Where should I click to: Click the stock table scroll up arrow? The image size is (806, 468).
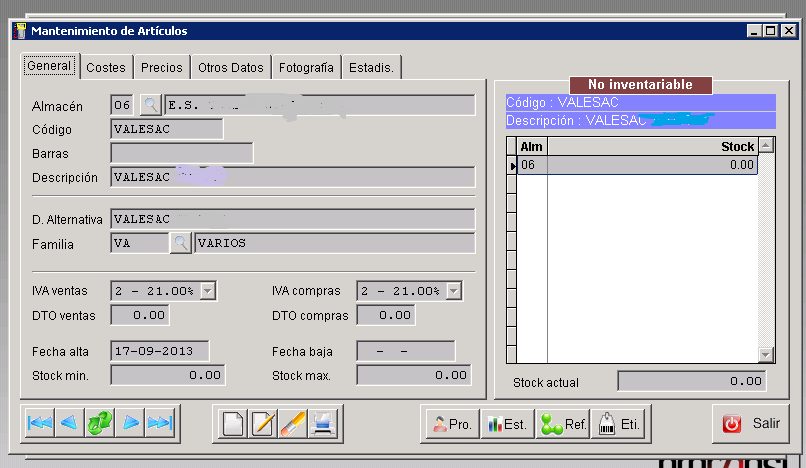[x=766, y=145]
